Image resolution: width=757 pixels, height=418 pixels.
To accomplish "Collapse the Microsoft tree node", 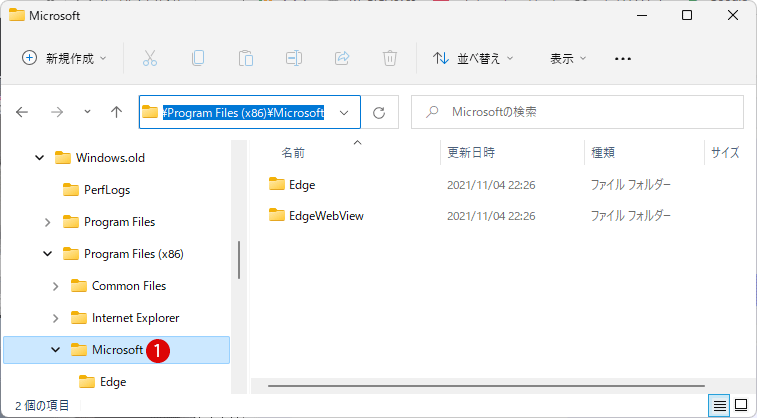I will [x=56, y=350].
